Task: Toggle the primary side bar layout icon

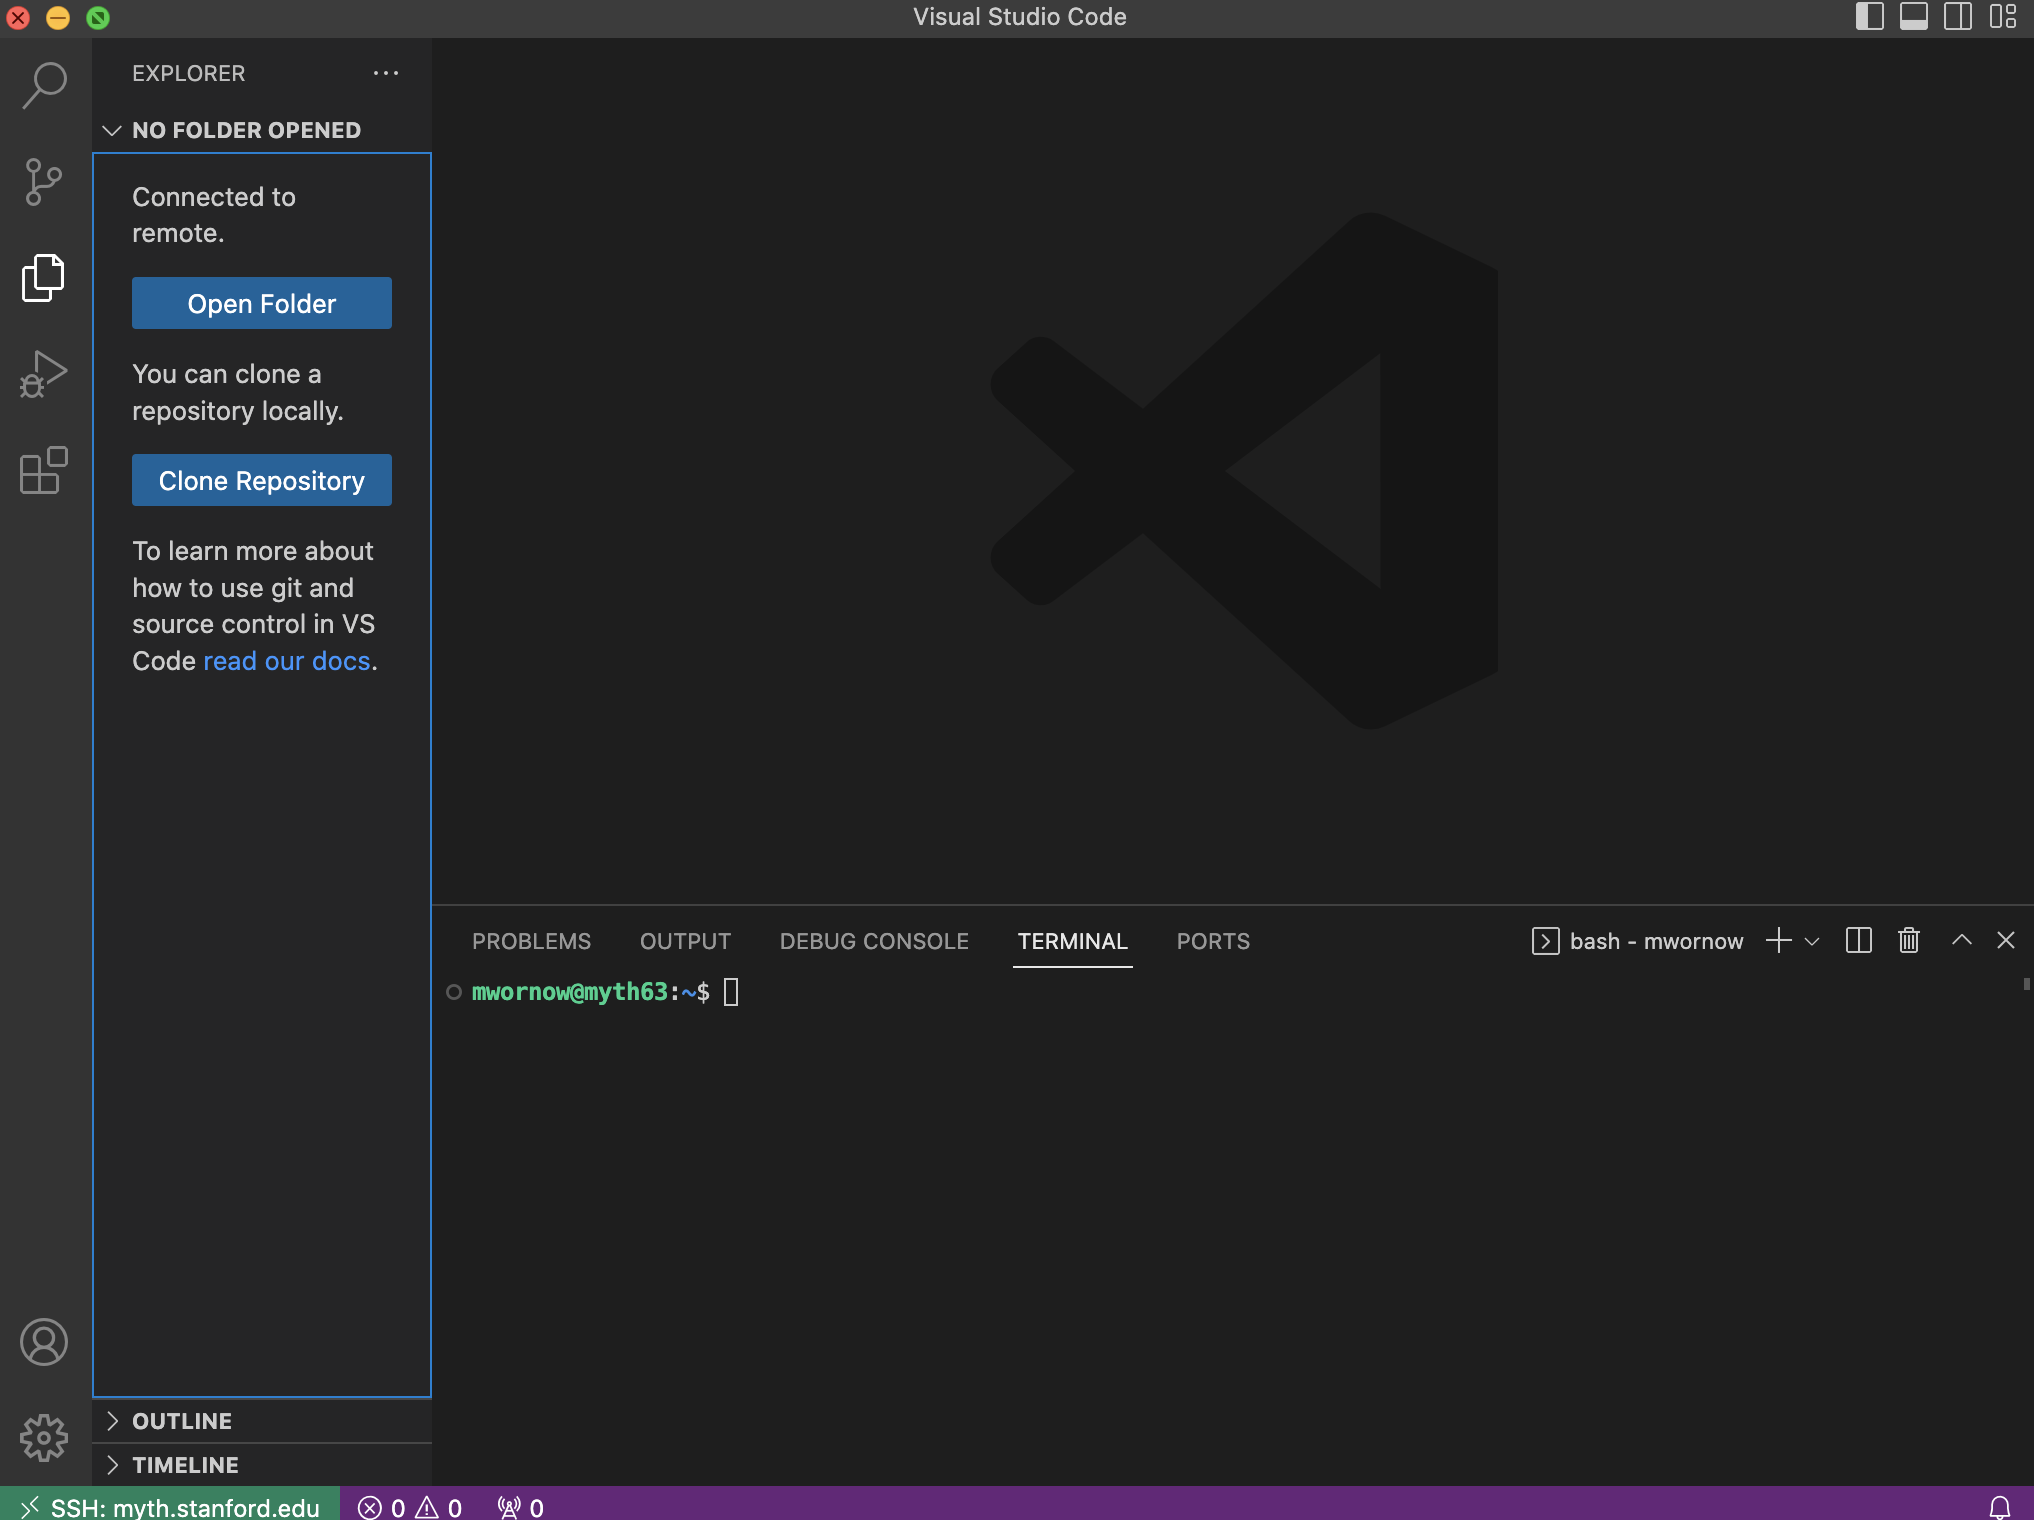Action: 1870,17
